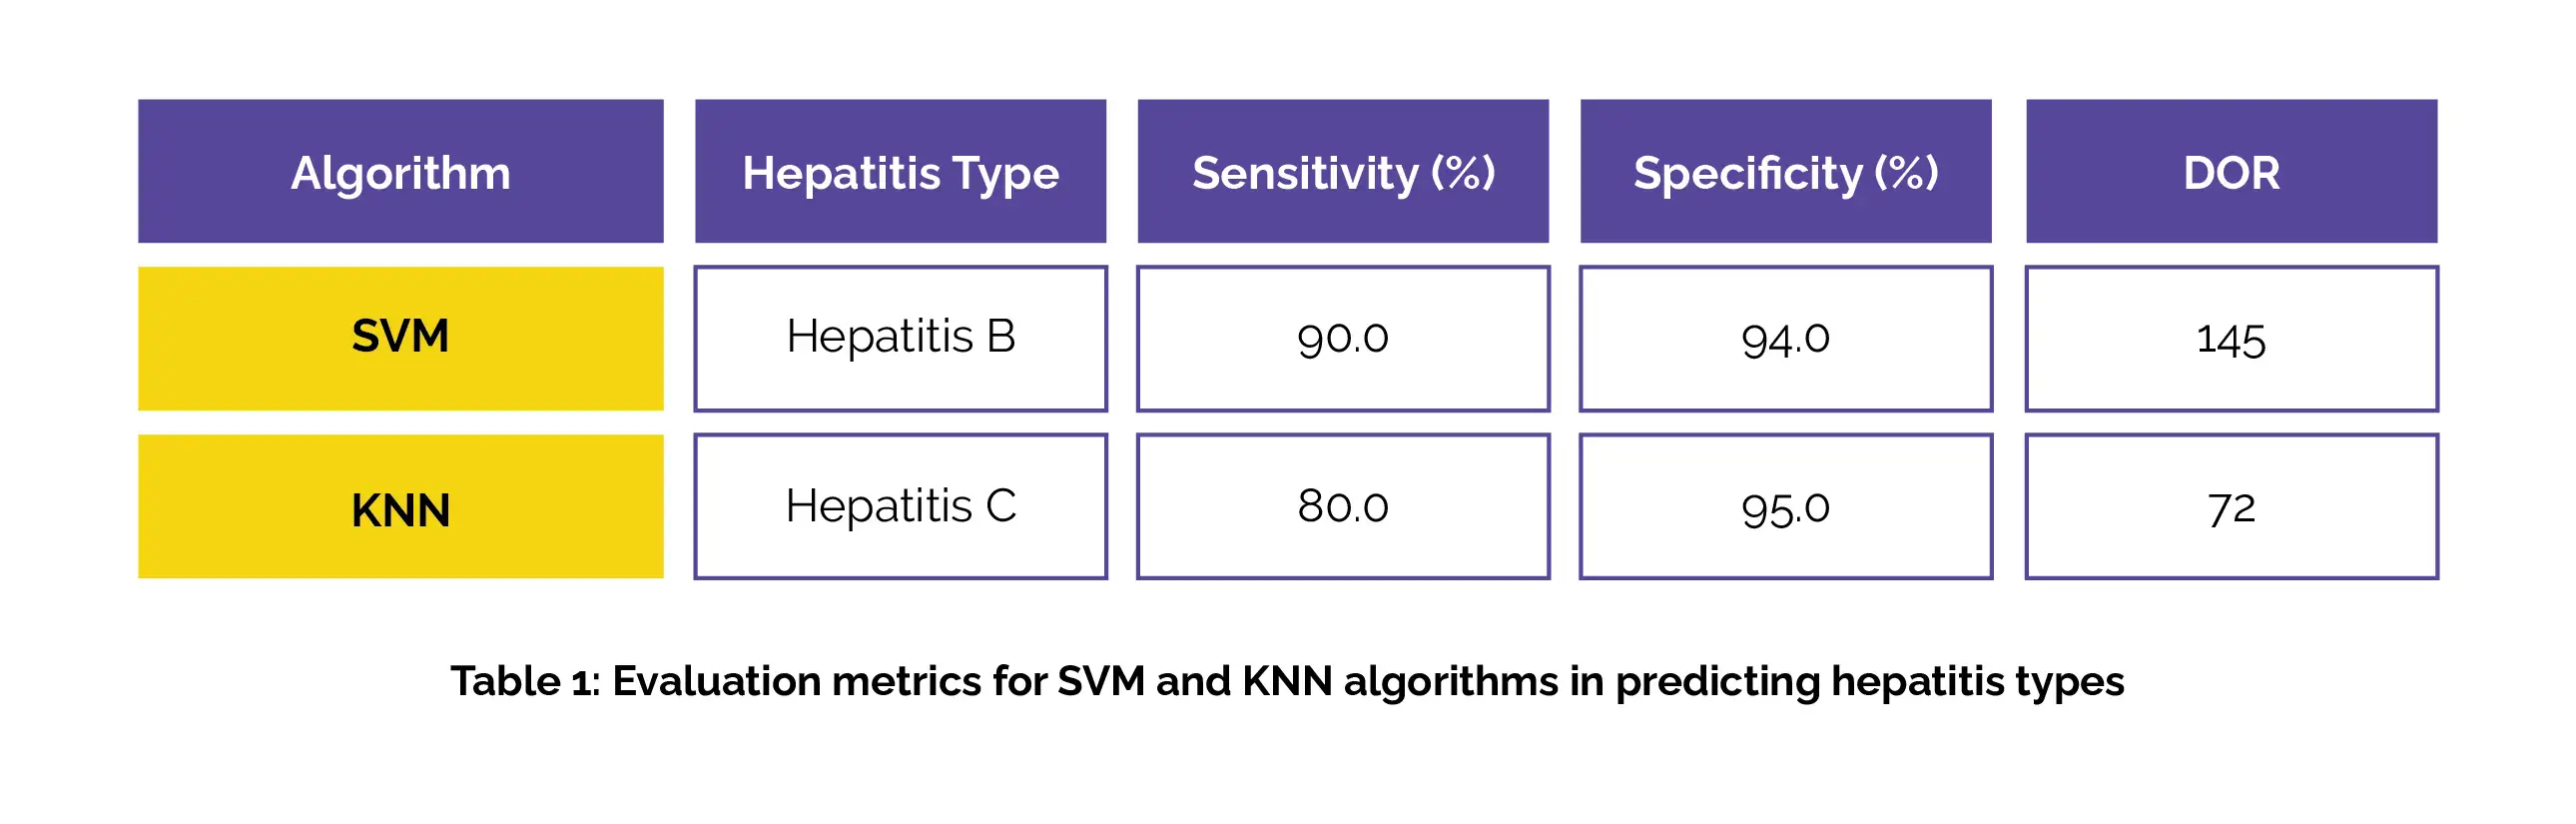Click 'Table 1:' label in caption

[x=525, y=682]
